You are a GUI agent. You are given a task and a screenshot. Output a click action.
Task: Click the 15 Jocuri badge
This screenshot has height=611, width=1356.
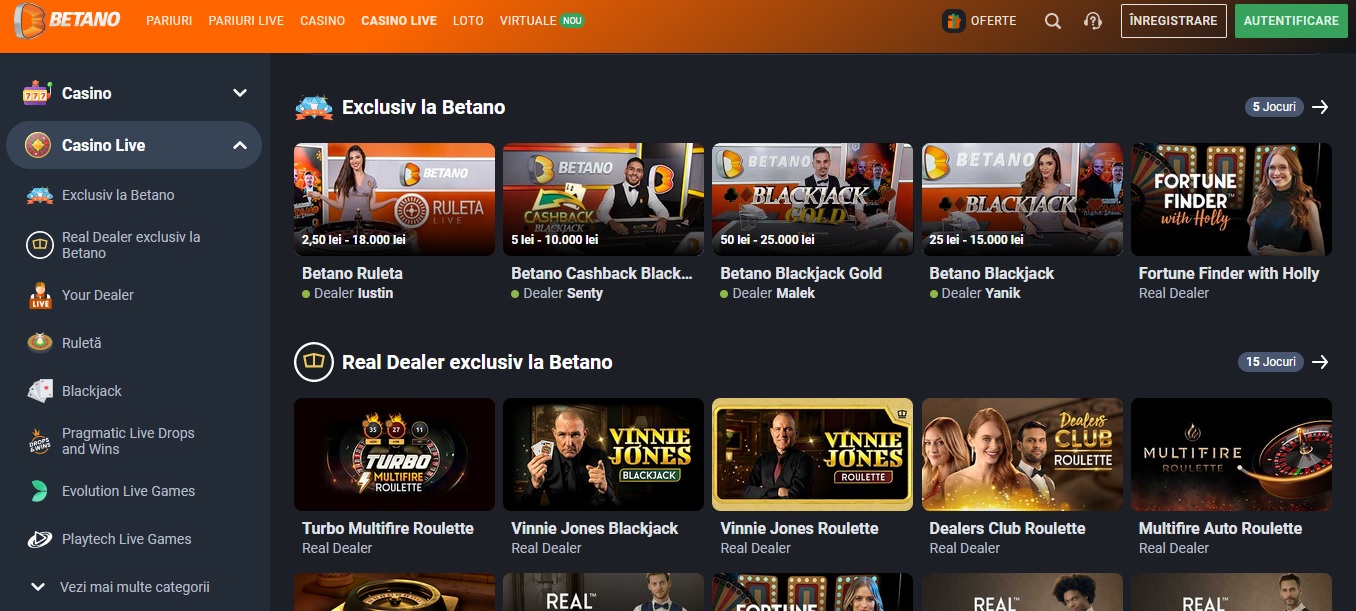(x=1271, y=362)
